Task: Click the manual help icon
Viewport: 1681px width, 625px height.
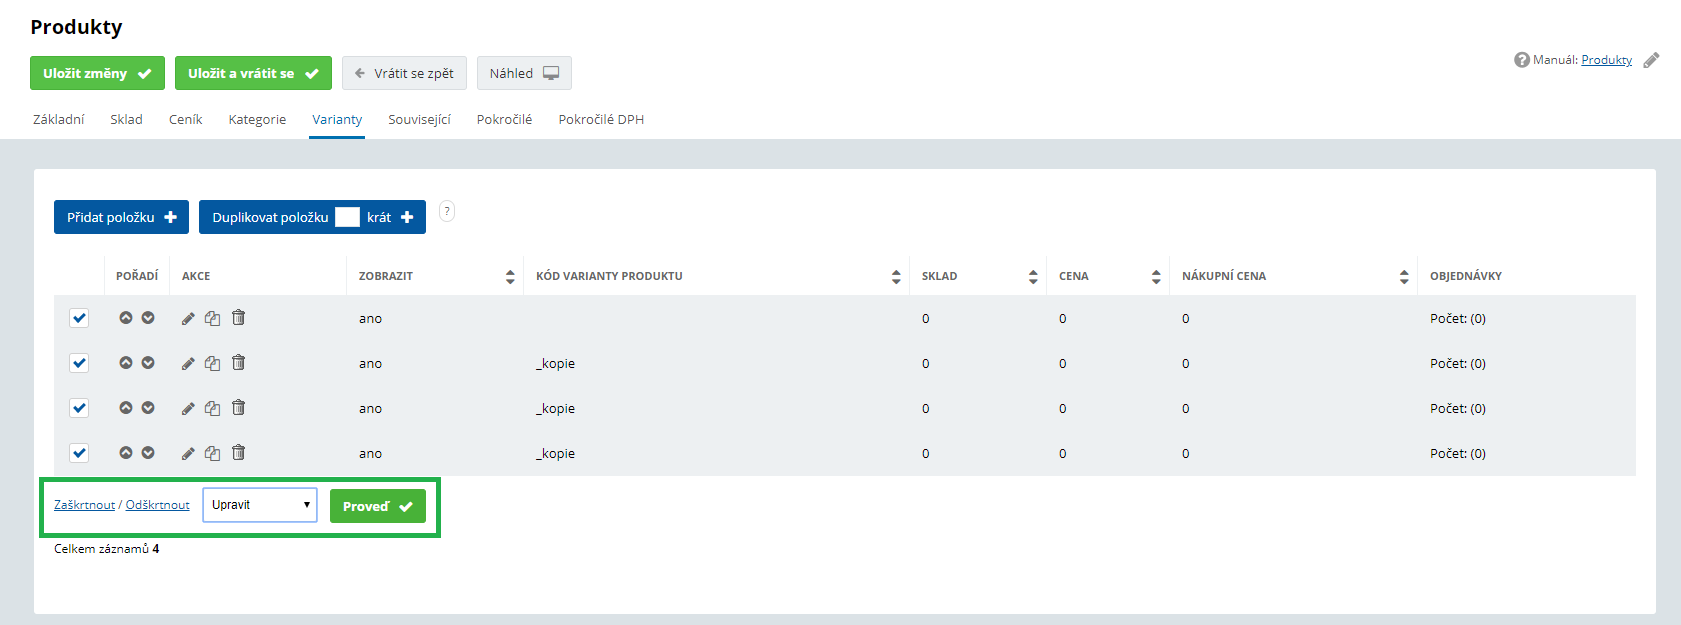Action: (1522, 60)
